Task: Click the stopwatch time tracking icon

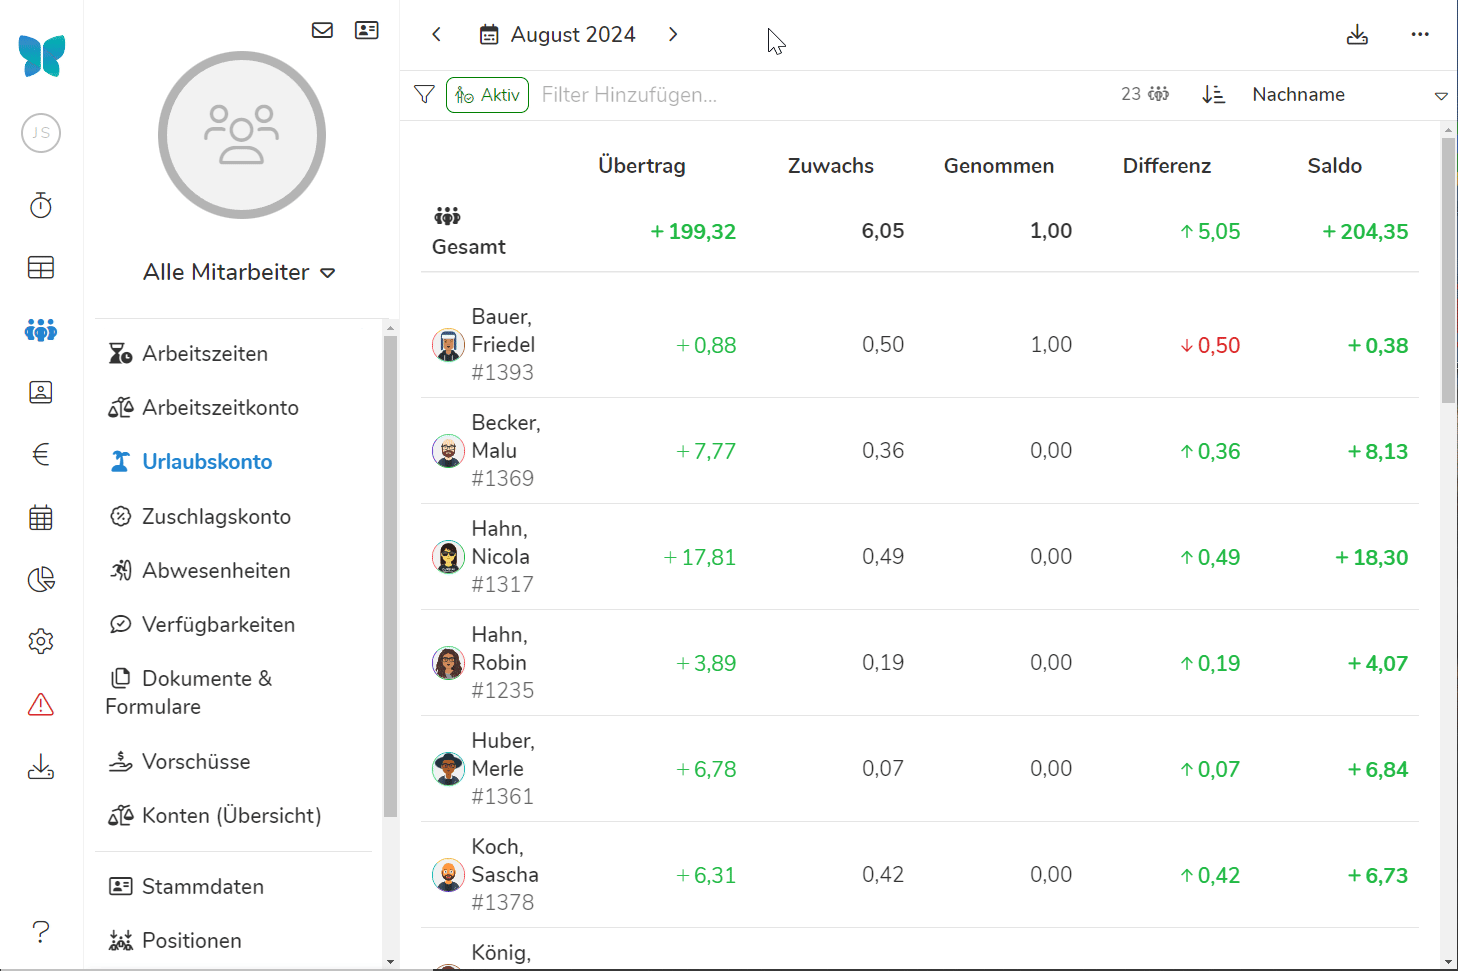Action: [x=41, y=205]
